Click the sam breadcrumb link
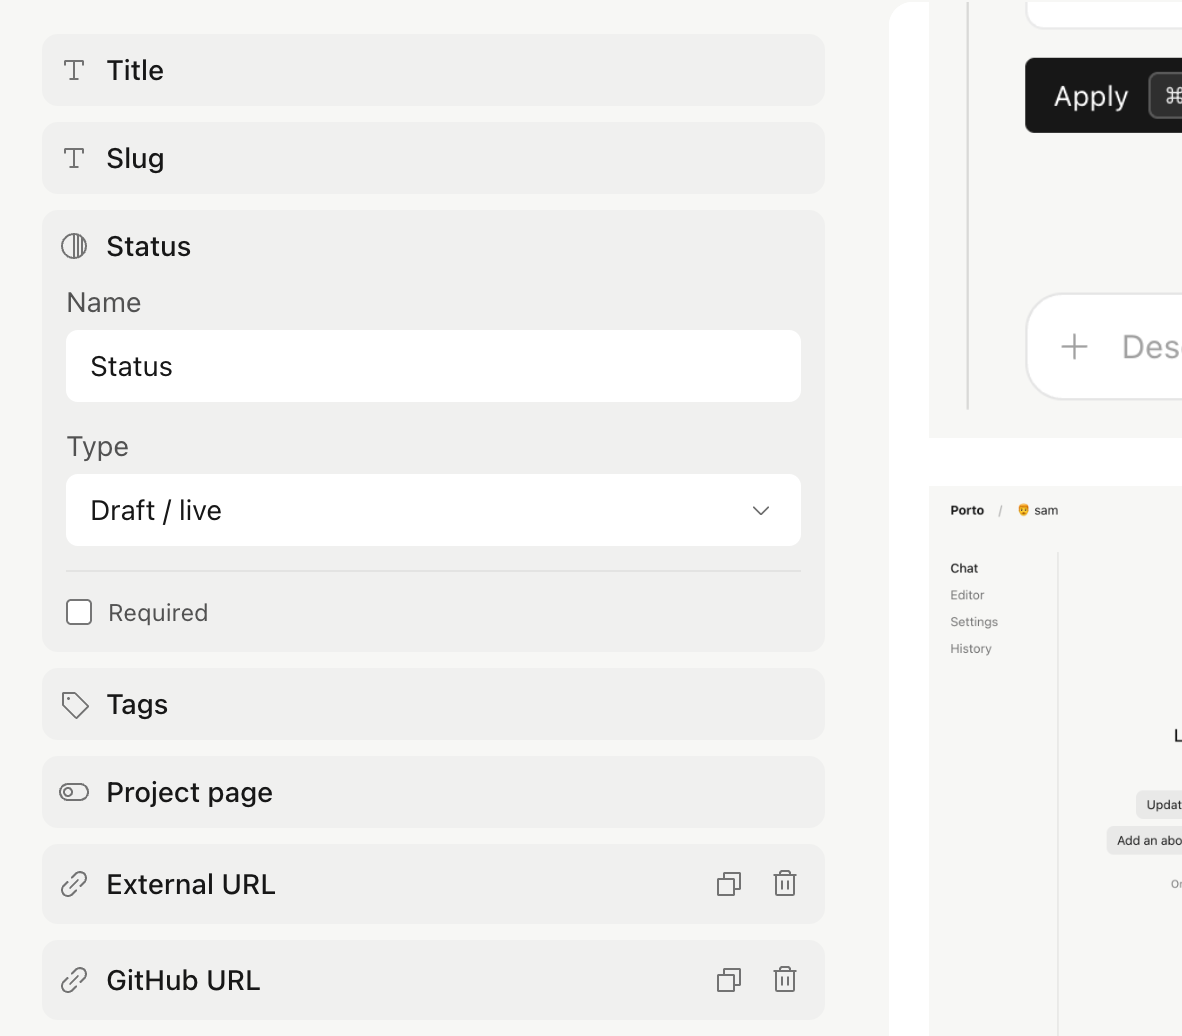 coord(1046,510)
